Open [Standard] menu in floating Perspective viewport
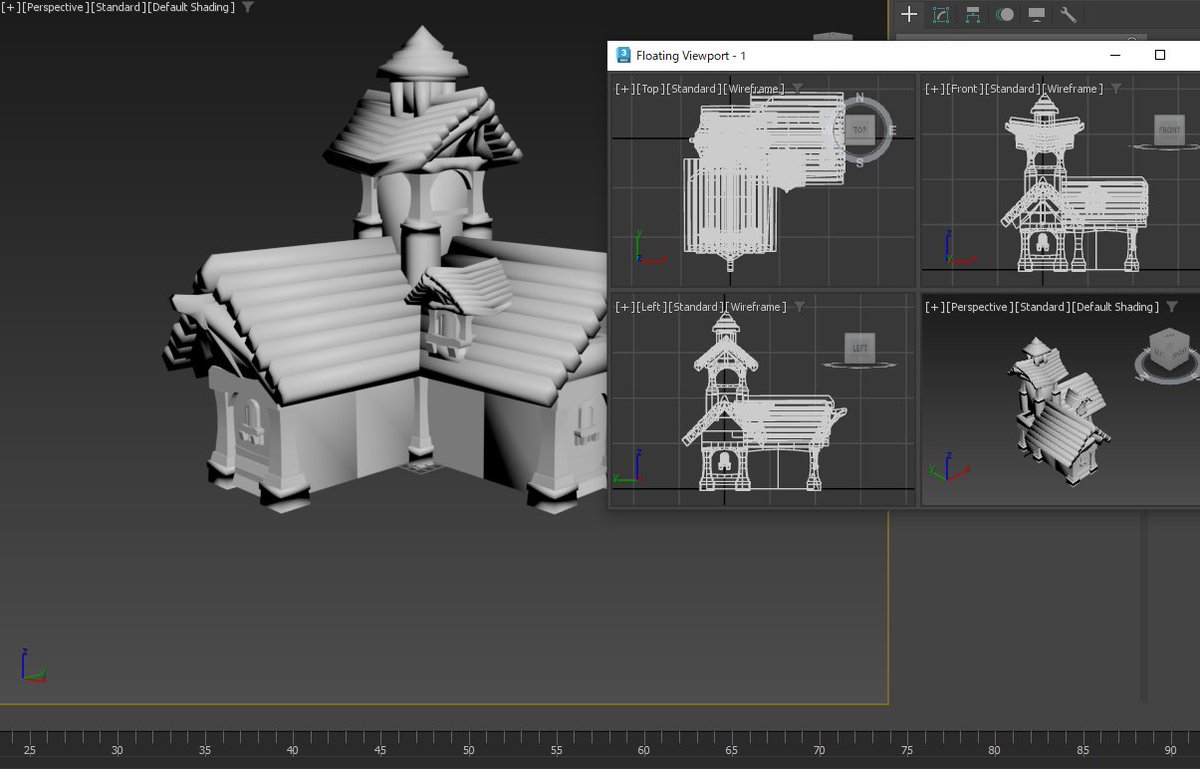 1041,307
